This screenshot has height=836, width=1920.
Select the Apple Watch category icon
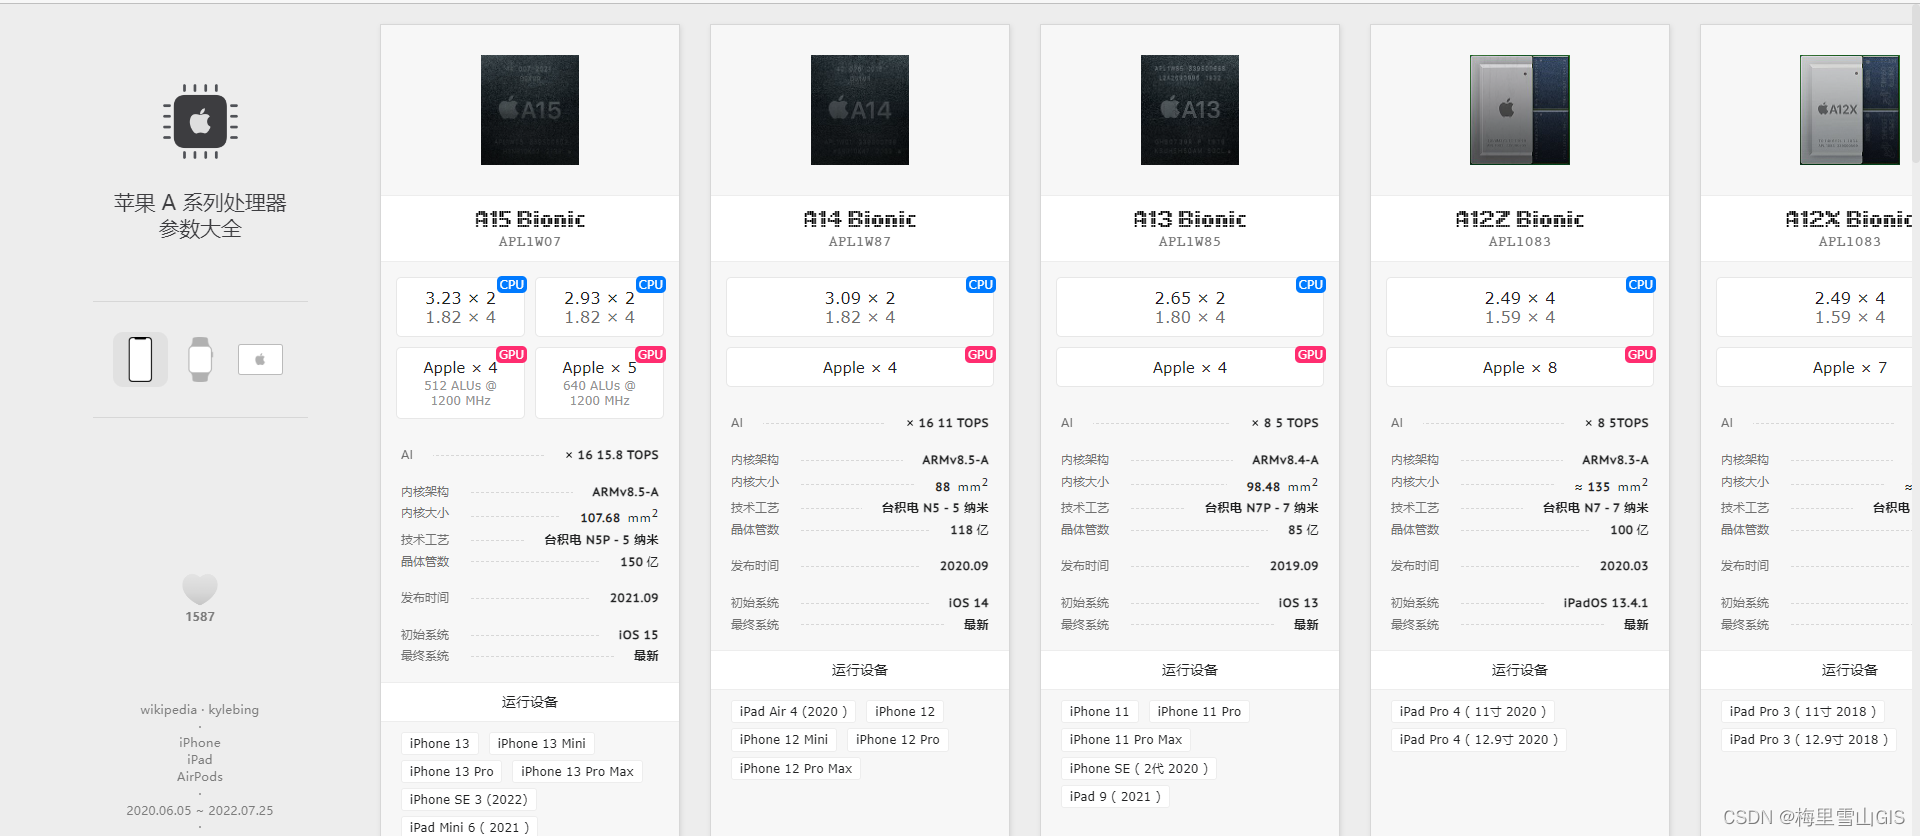pyautogui.click(x=200, y=359)
